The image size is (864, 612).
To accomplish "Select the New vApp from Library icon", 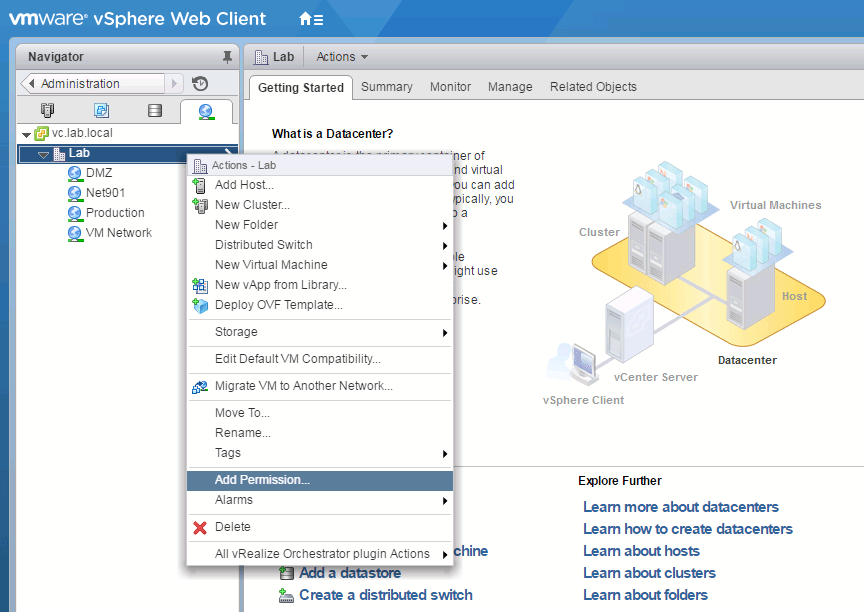I will click(198, 285).
